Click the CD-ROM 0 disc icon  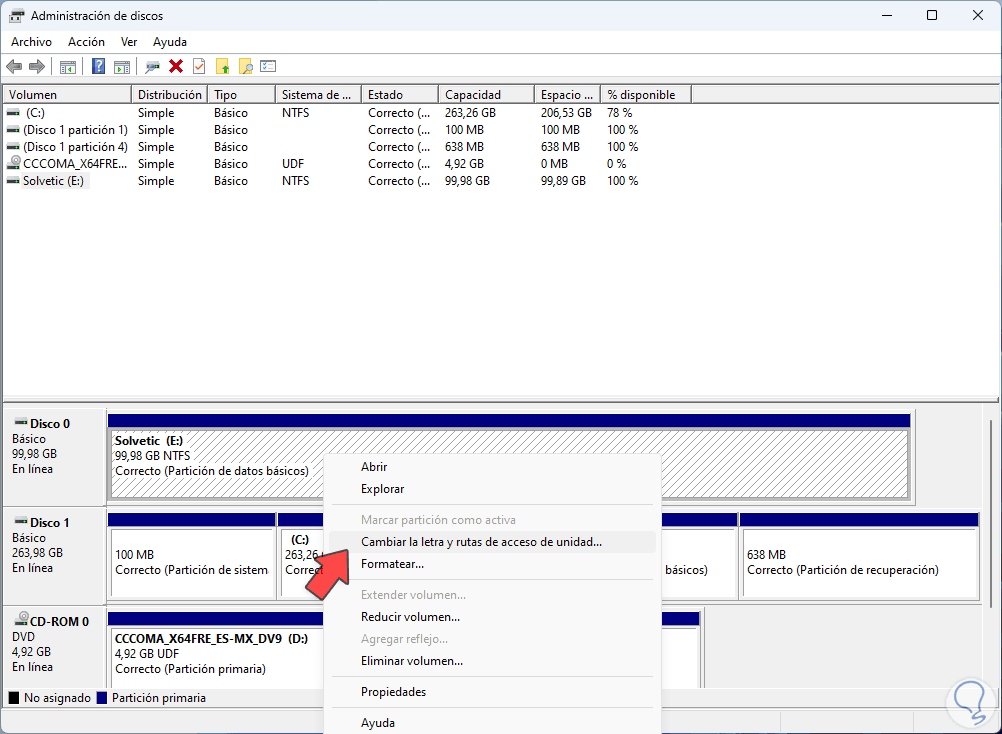[22, 619]
